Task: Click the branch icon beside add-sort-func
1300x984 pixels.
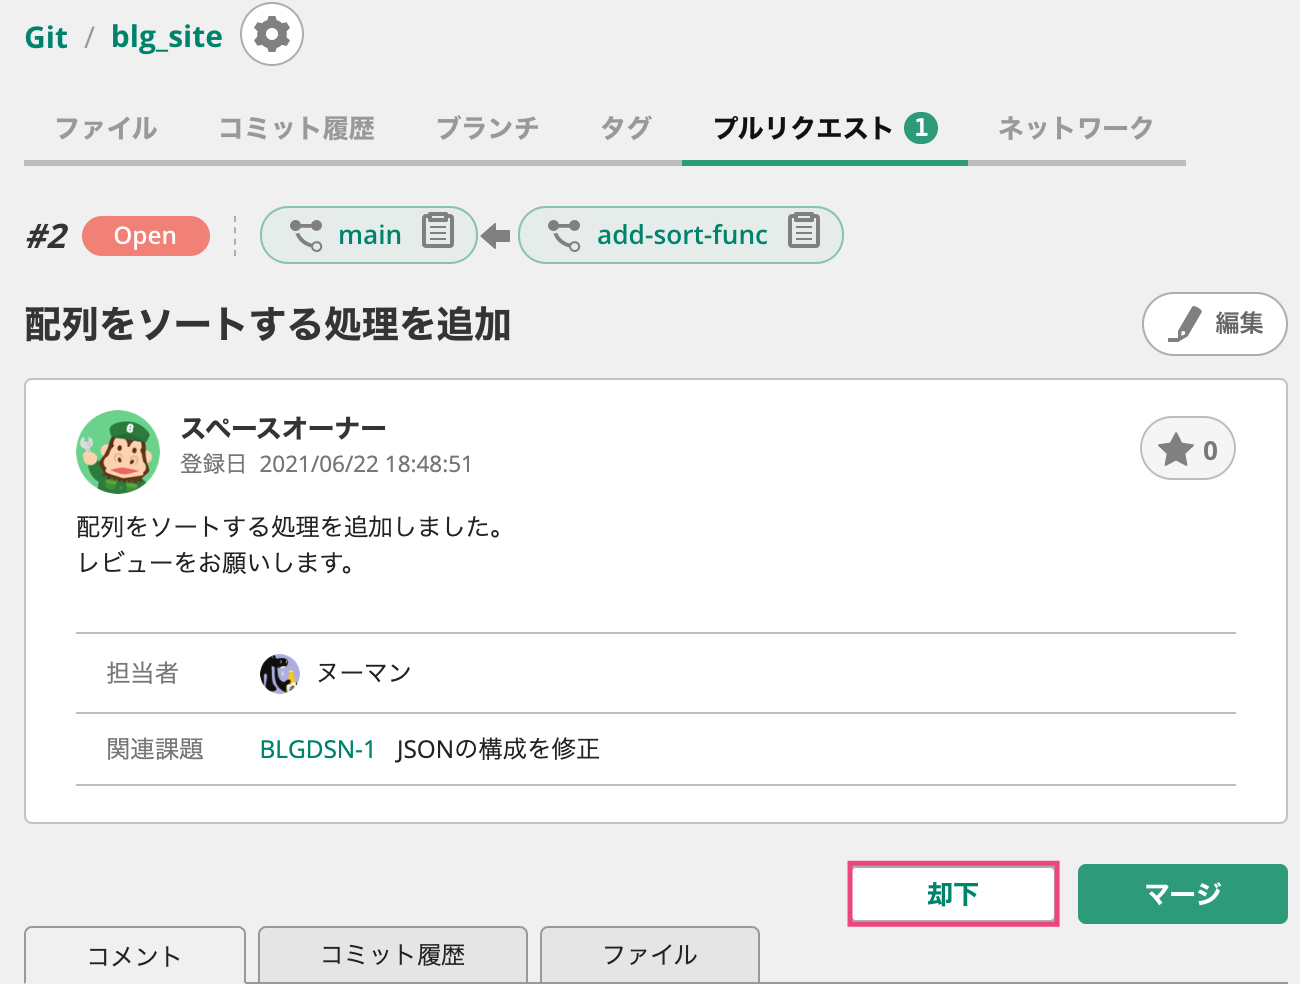Action: pos(566,234)
